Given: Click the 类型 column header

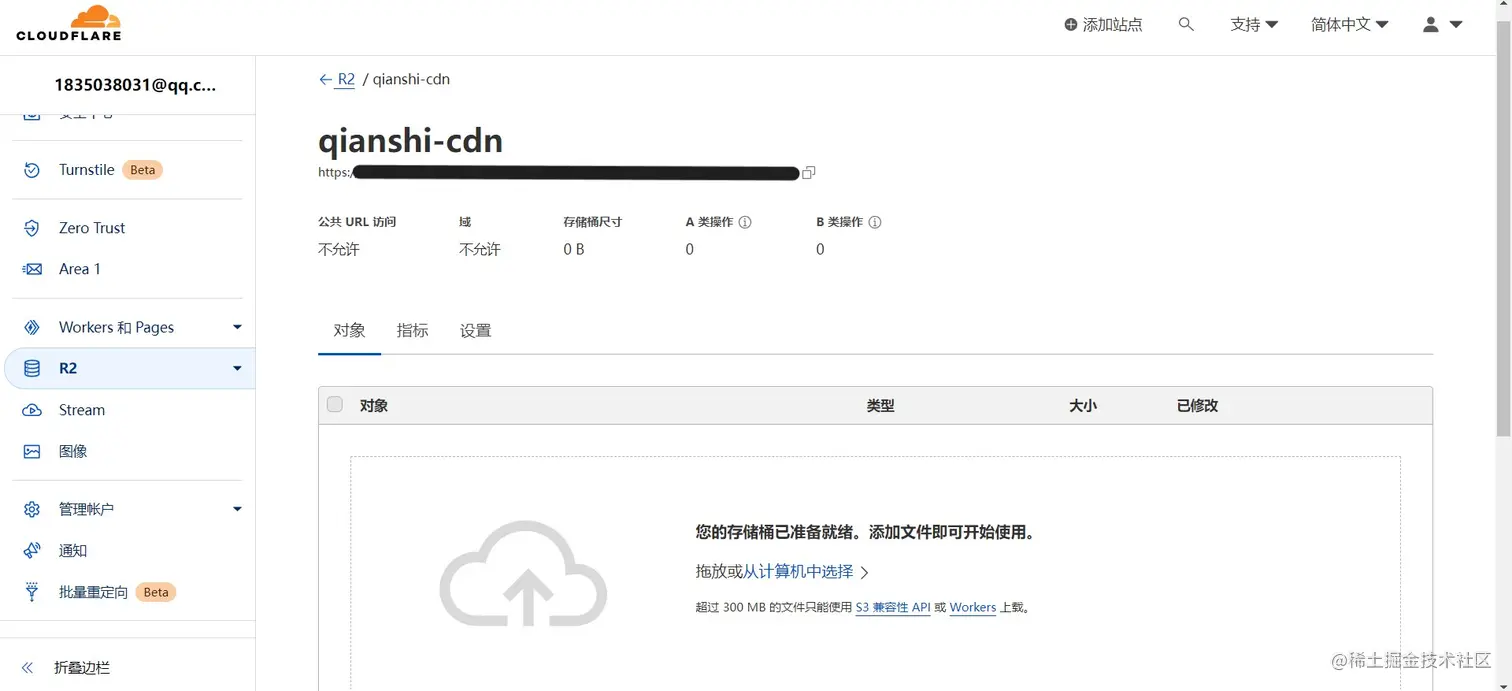Looking at the screenshot, I should [x=880, y=406].
